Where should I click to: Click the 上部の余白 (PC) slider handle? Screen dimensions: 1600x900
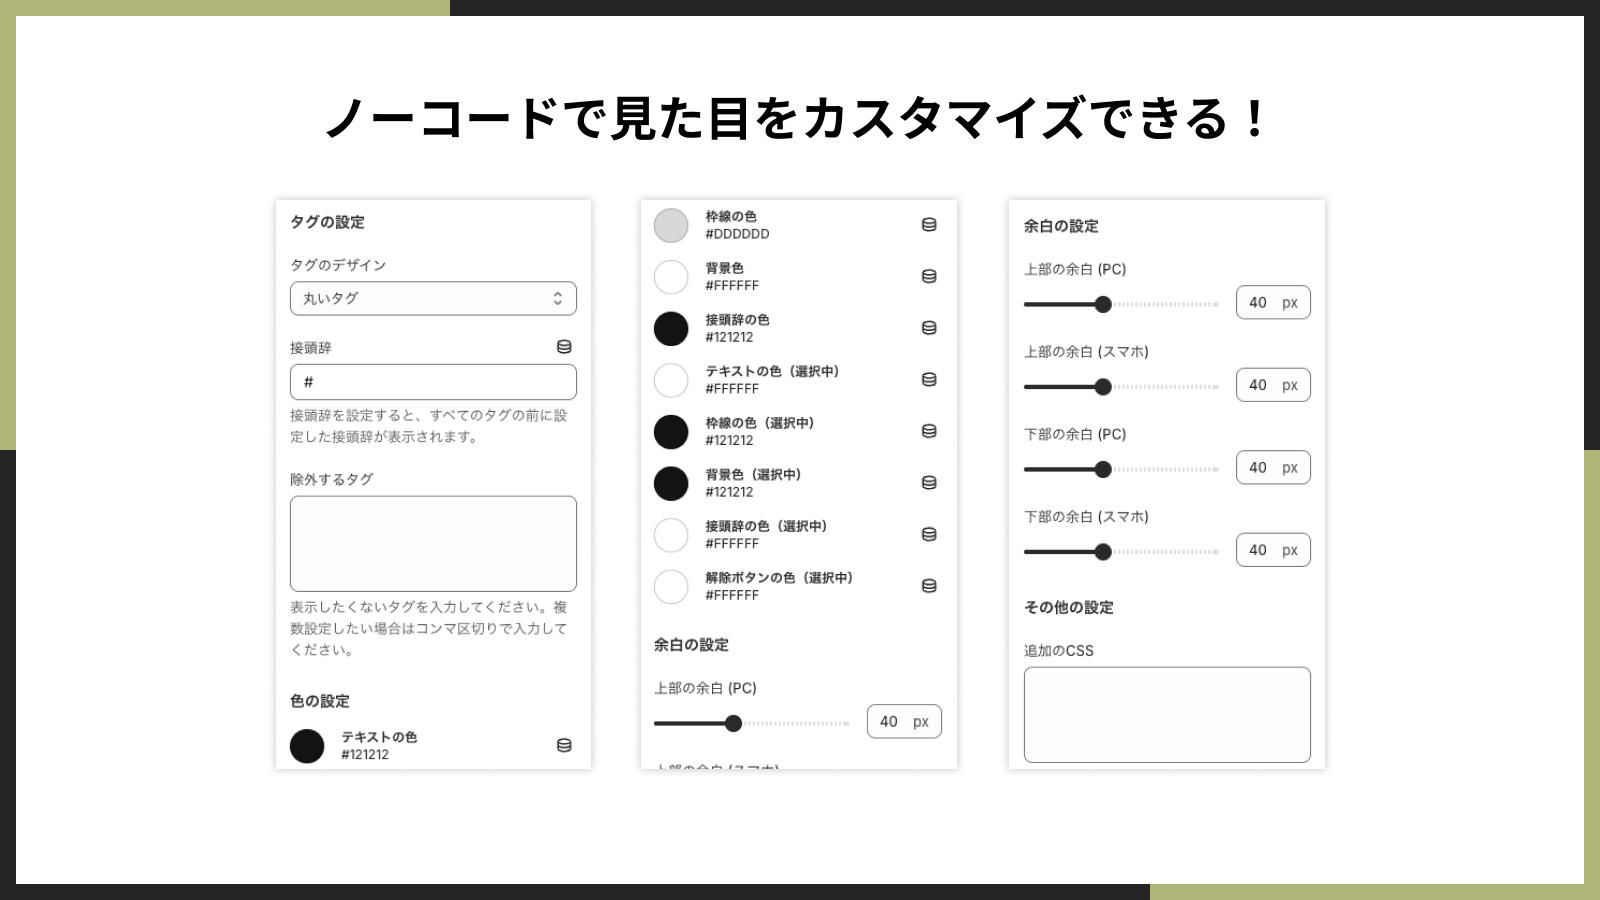coord(1103,303)
